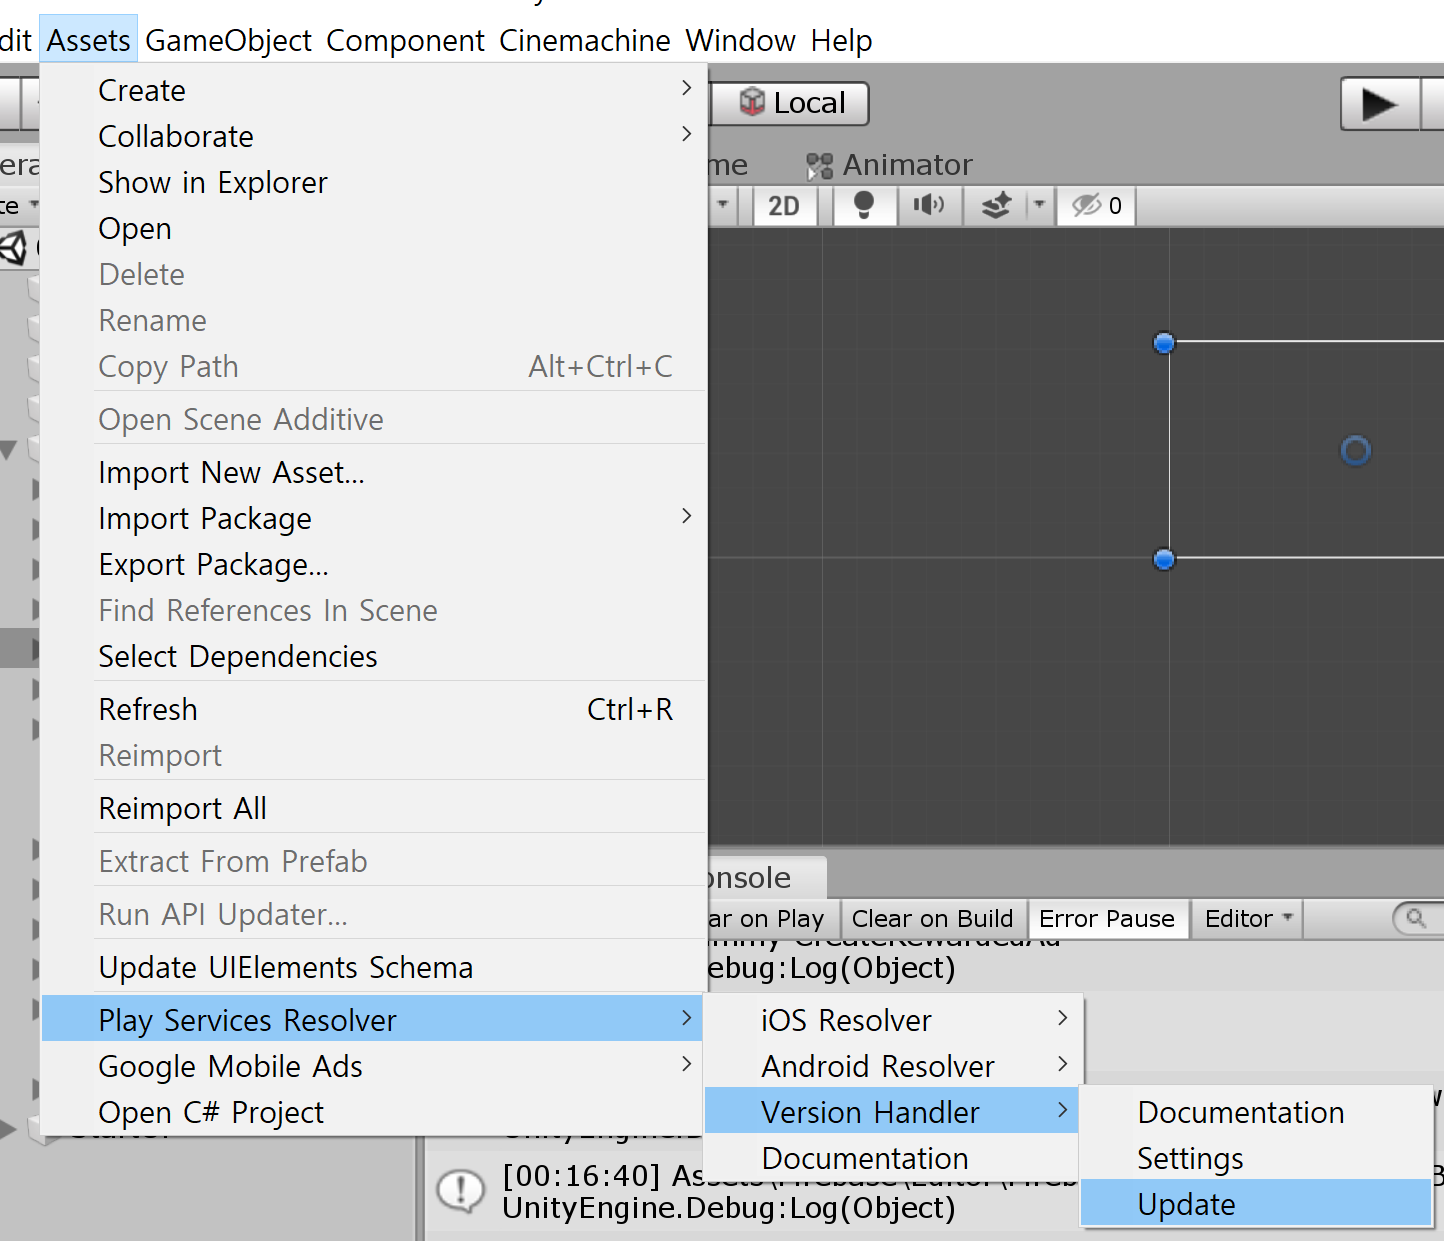Toggle scene audio speaker icon
Image resolution: width=1444 pixels, height=1241 pixels.
[x=929, y=205]
